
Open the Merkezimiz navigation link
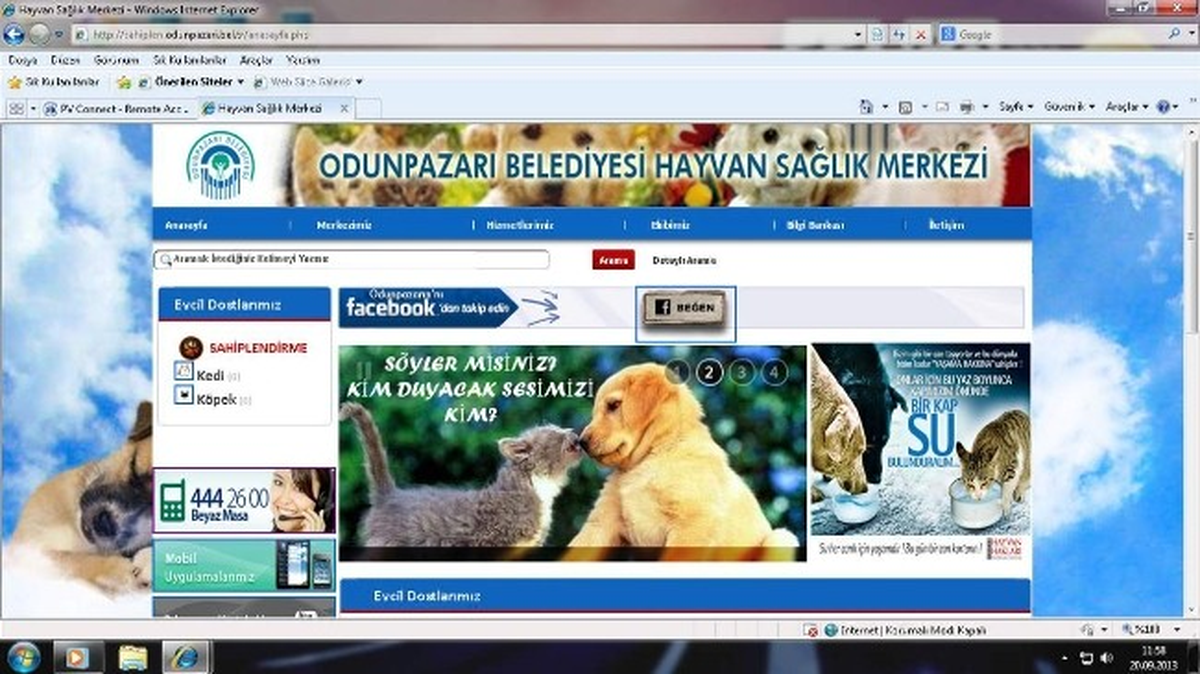344,226
